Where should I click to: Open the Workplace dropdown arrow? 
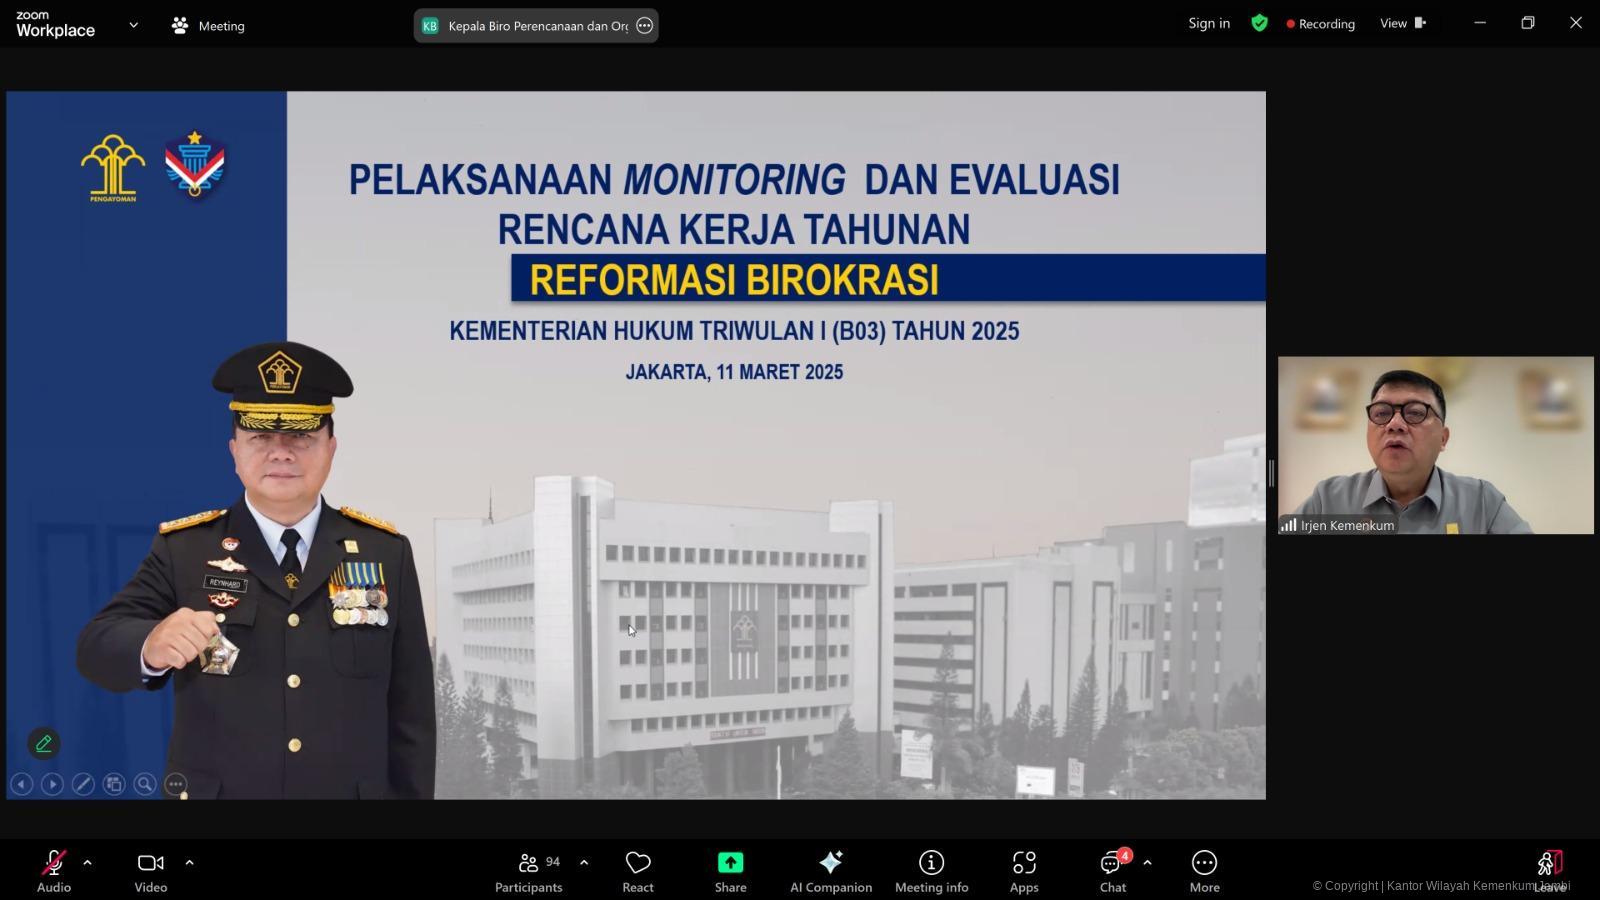(x=132, y=24)
